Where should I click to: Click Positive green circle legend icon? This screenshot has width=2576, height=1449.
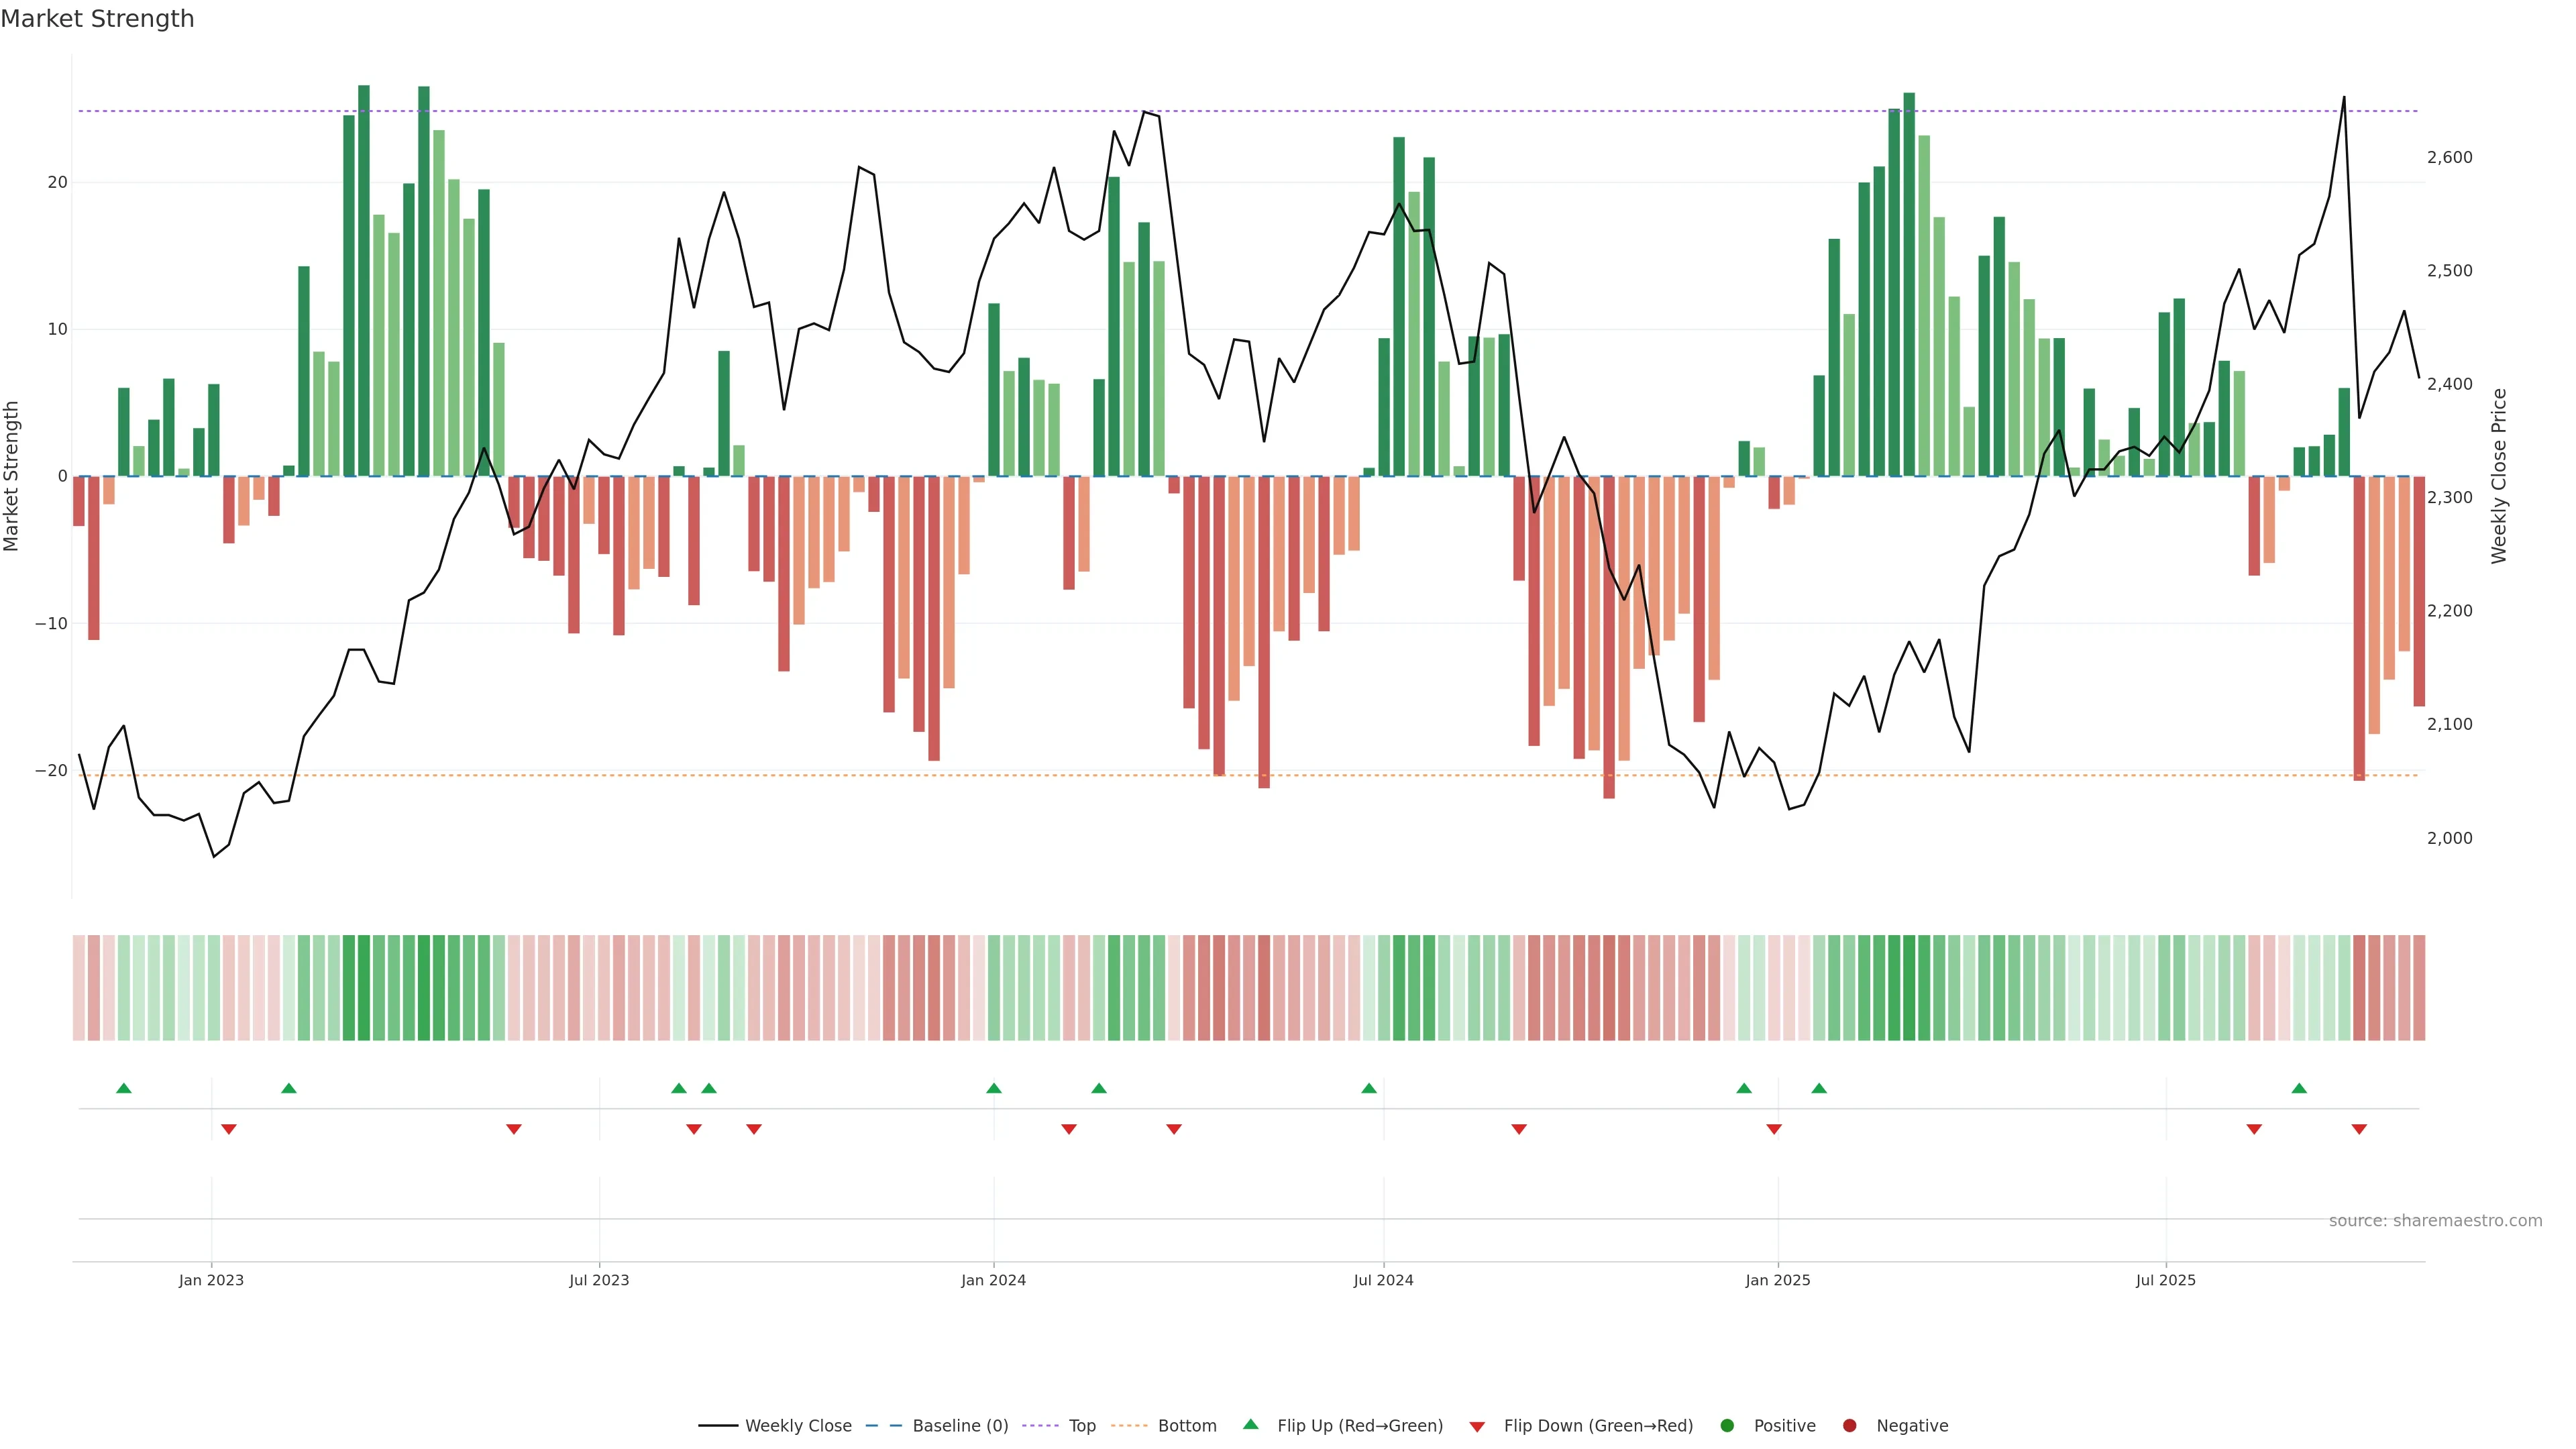click(x=1727, y=1426)
